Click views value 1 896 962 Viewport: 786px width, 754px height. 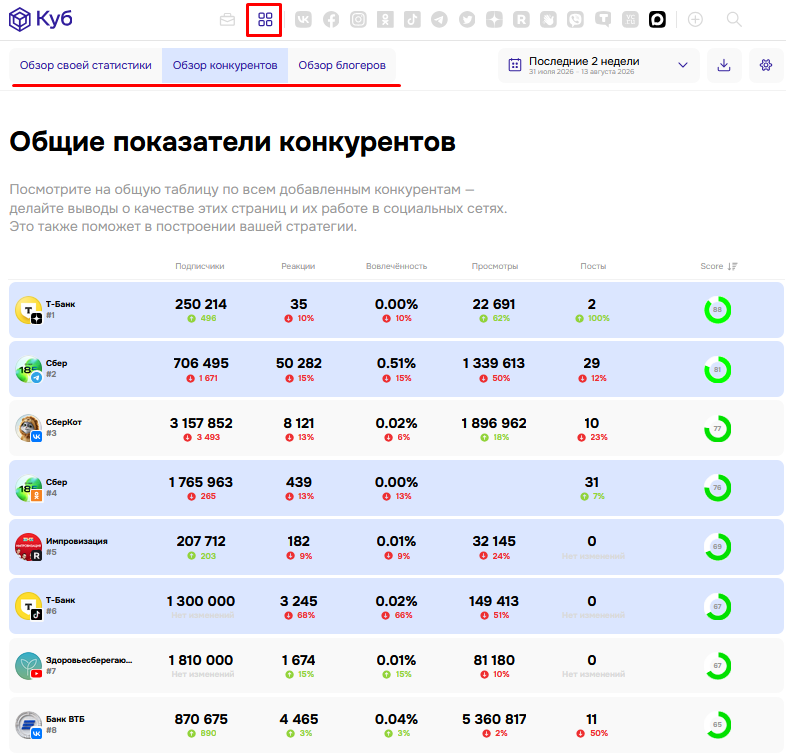tap(494, 423)
